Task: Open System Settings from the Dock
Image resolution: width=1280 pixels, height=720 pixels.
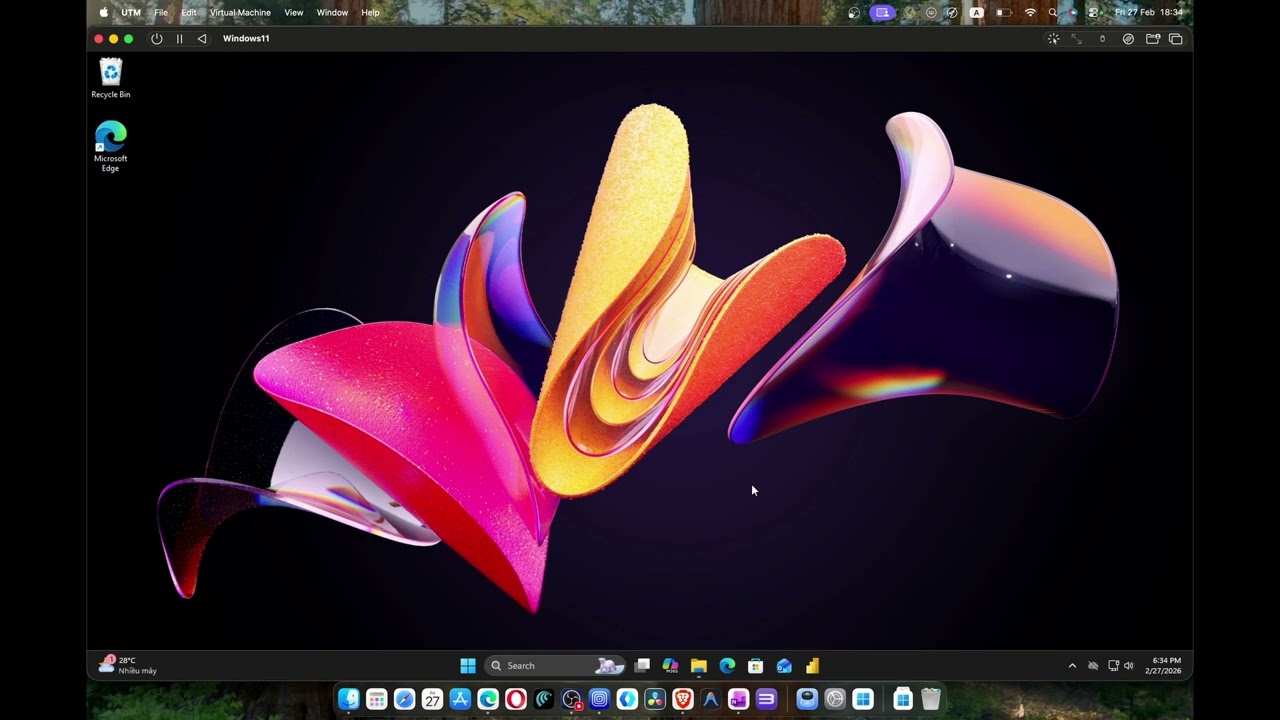Action: (x=835, y=699)
